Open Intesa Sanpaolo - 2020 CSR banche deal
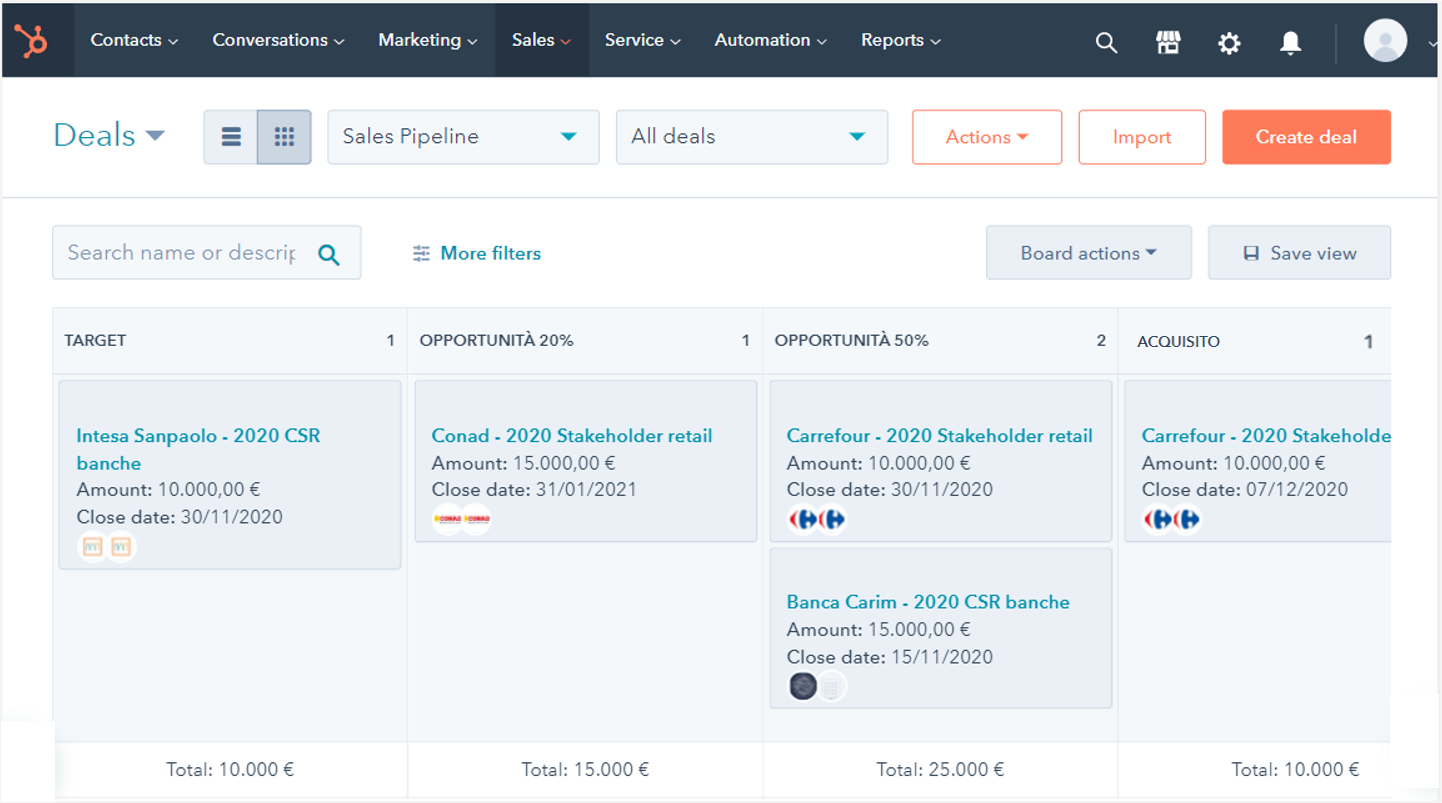Screen dimensions: 1442x803 [198, 449]
